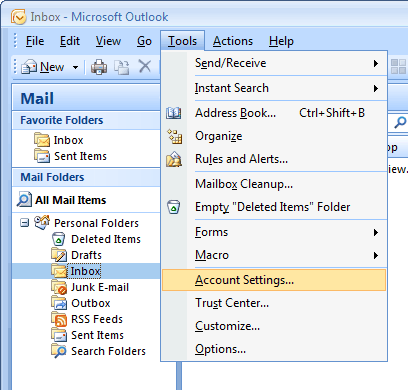The height and width of the screenshot is (390, 408).
Task: Open Mailbox Cleanup...
Action: pos(274,184)
